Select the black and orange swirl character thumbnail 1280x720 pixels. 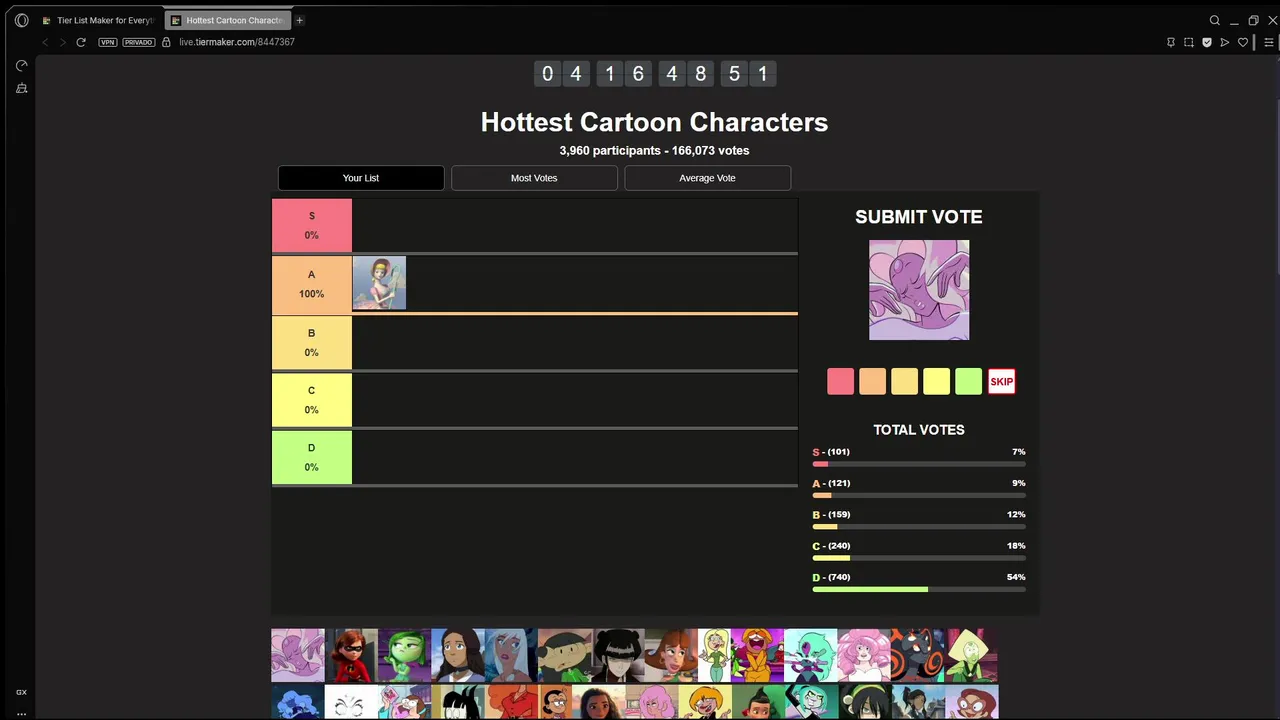[918, 655]
